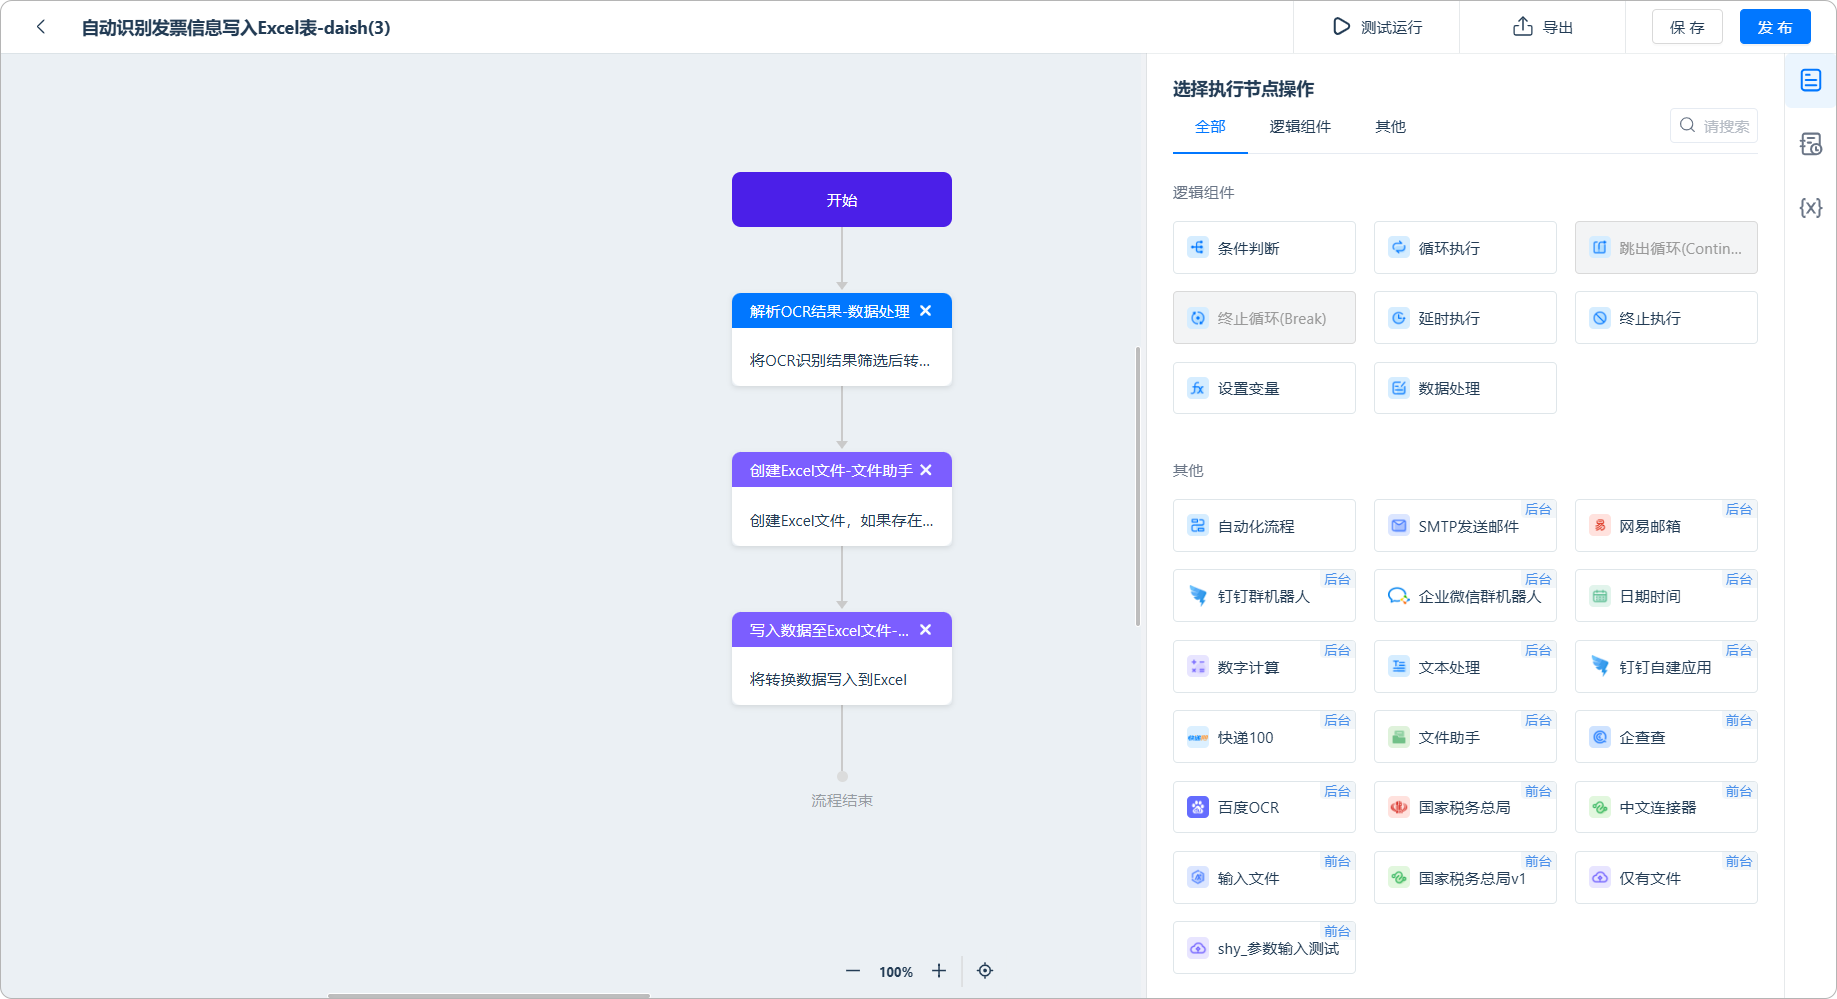Switch to the 全部 tab

pos(1210,127)
